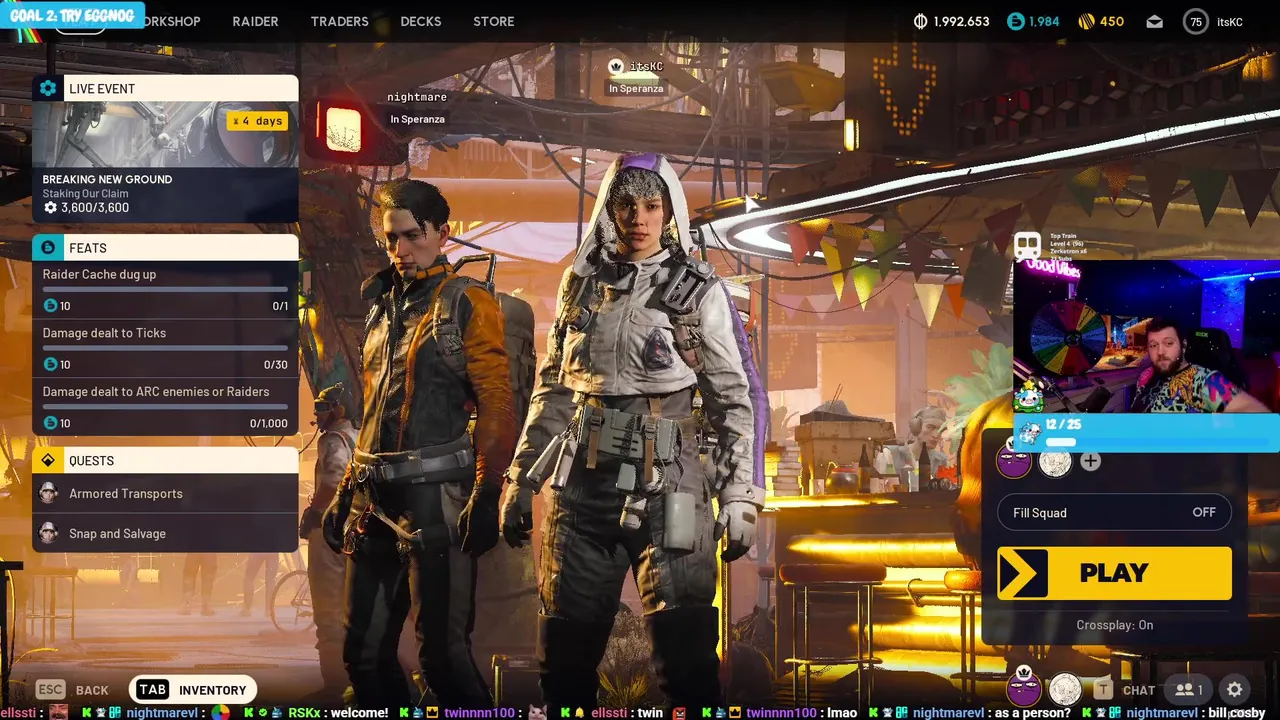1280x720 pixels.
Task: Click the event stars icon beside 3,600/3,600
Action: pyautogui.click(x=50, y=208)
